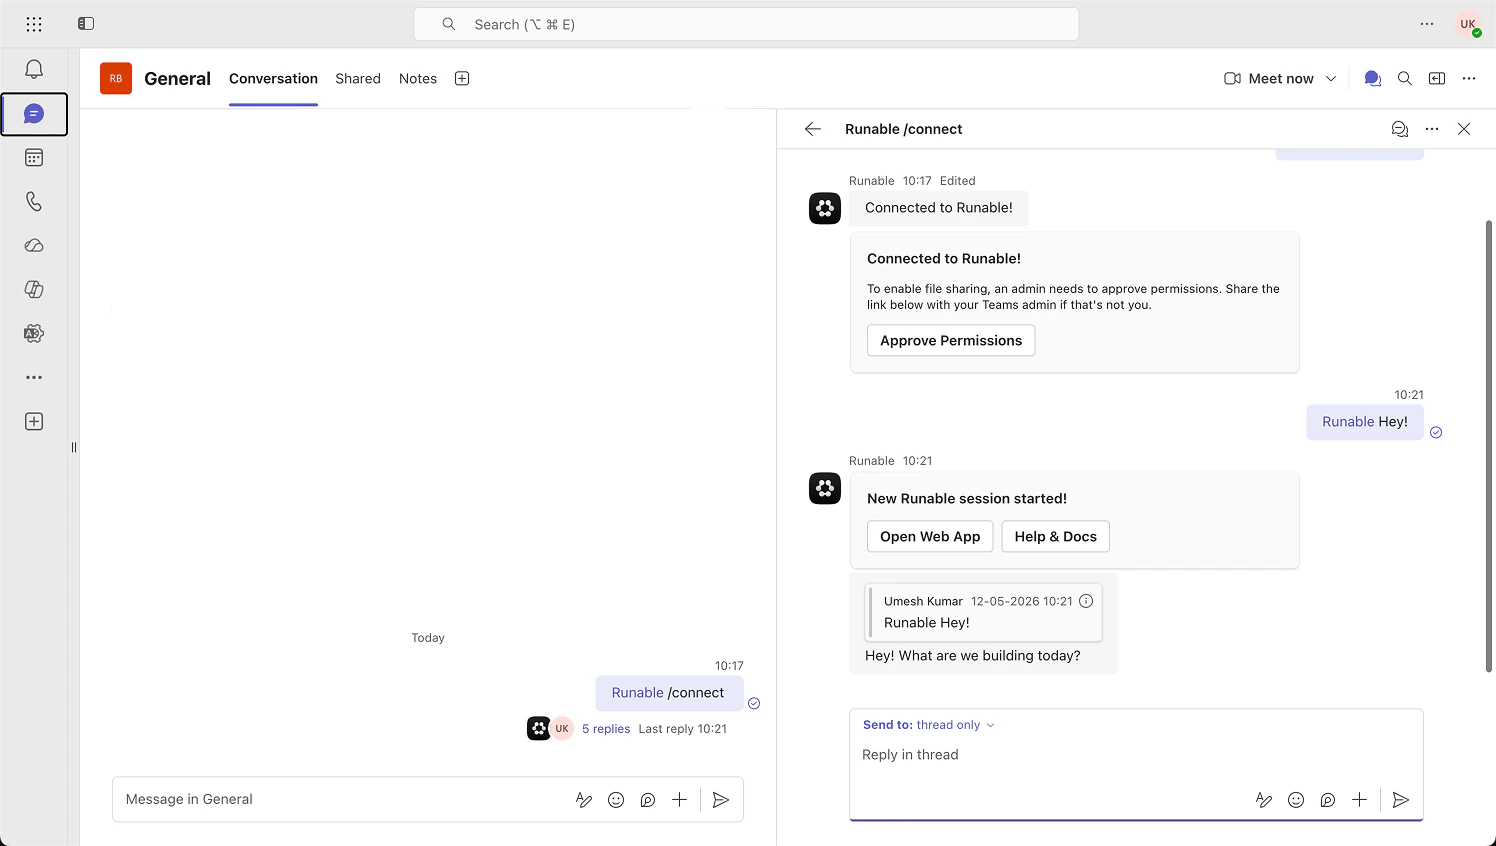
Task: Click the Runable mention in /connect message
Action: click(x=637, y=693)
